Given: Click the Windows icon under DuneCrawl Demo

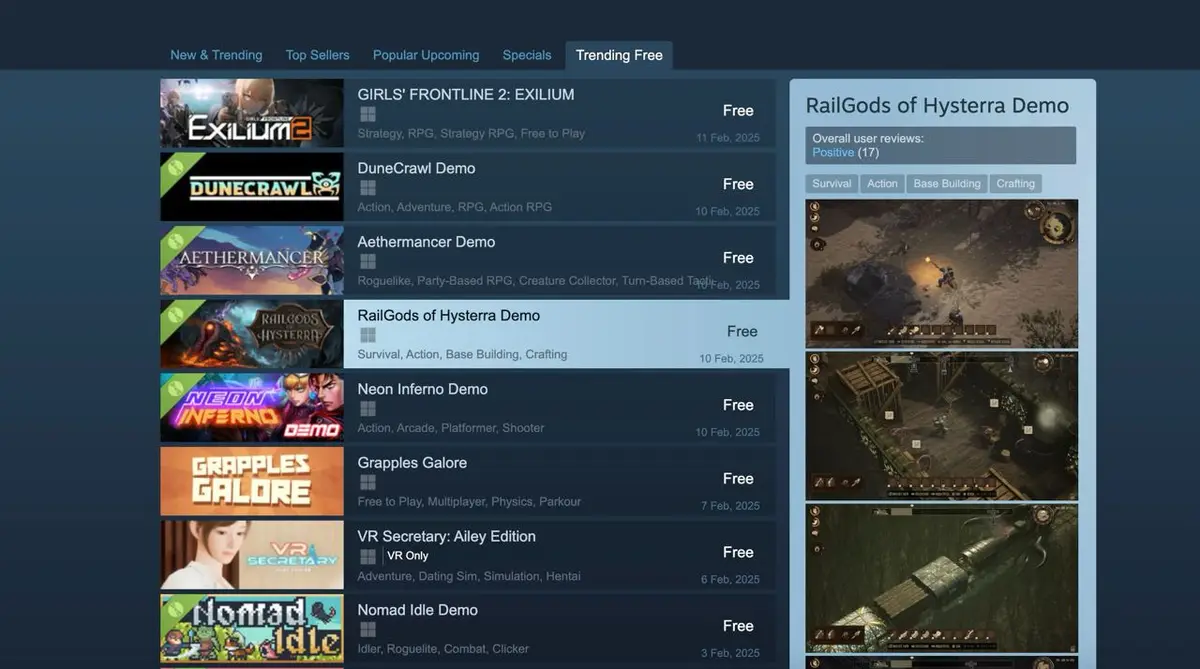Looking at the screenshot, I should (x=367, y=188).
